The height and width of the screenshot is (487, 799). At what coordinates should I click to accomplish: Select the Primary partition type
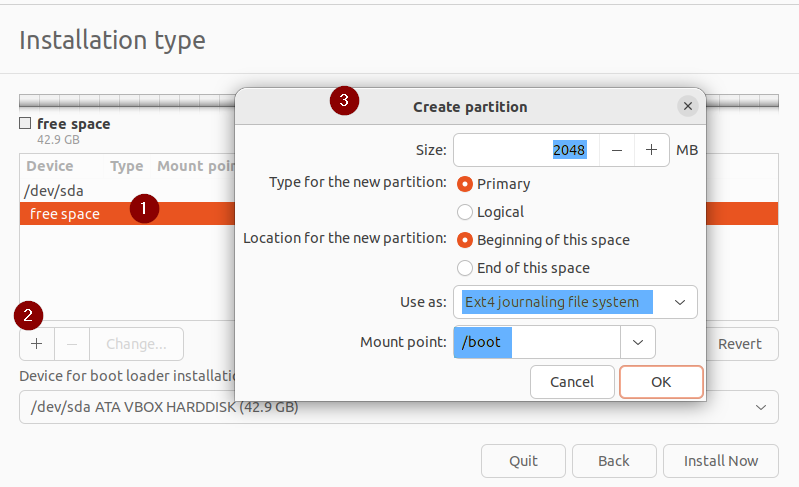pyautogui.click(x=465, y=184)
